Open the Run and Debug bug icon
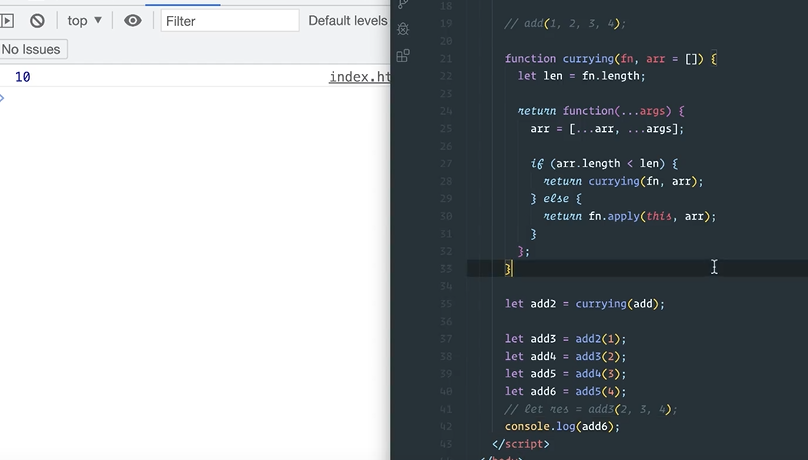The image size is (808, 460). pyautogui.click(x=403, y=29)
